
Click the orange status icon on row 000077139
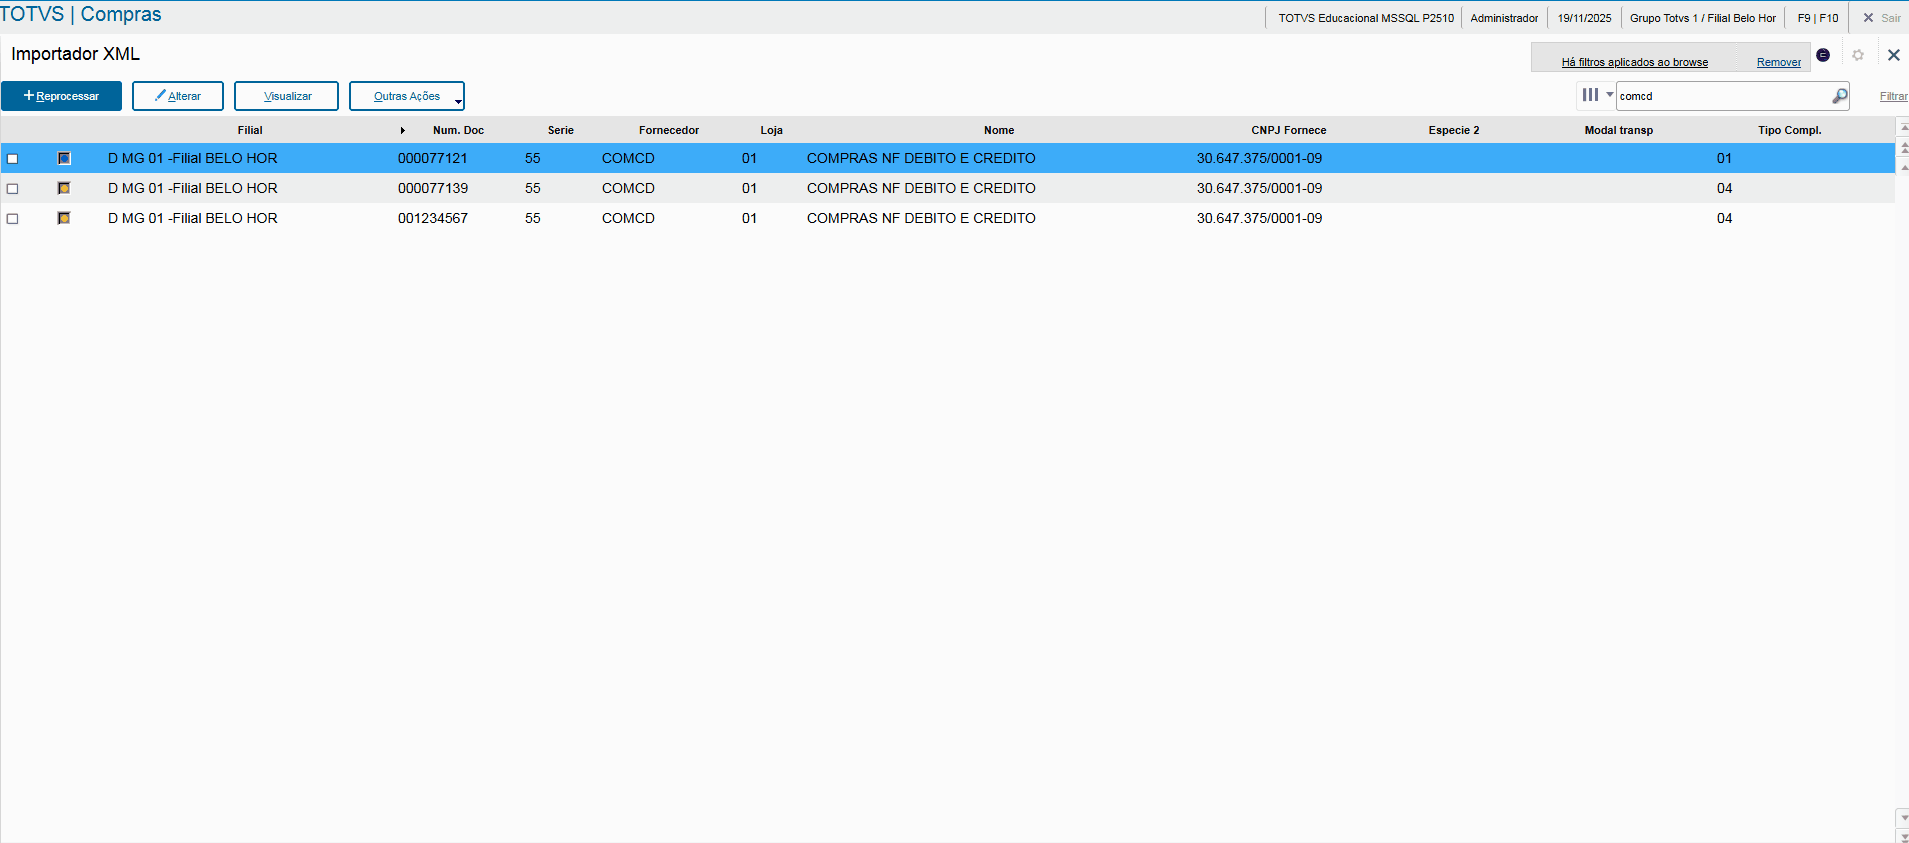click(x=64, y=188)
